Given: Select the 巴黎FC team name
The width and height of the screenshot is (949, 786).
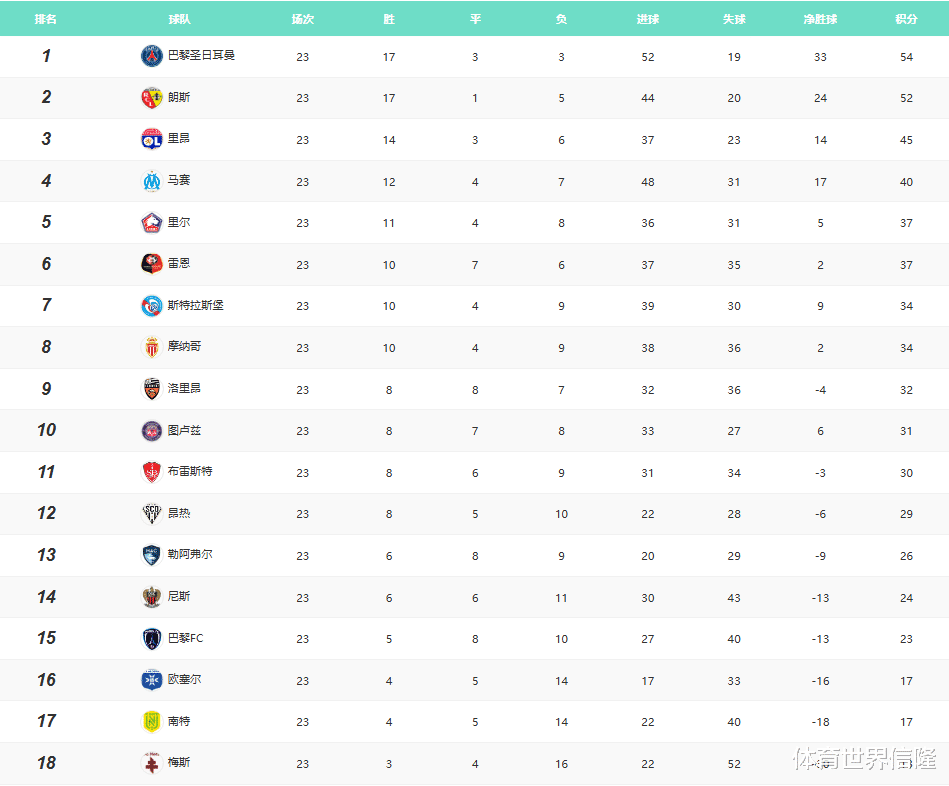Looking at the screenshot, I should tap(185, 638).
